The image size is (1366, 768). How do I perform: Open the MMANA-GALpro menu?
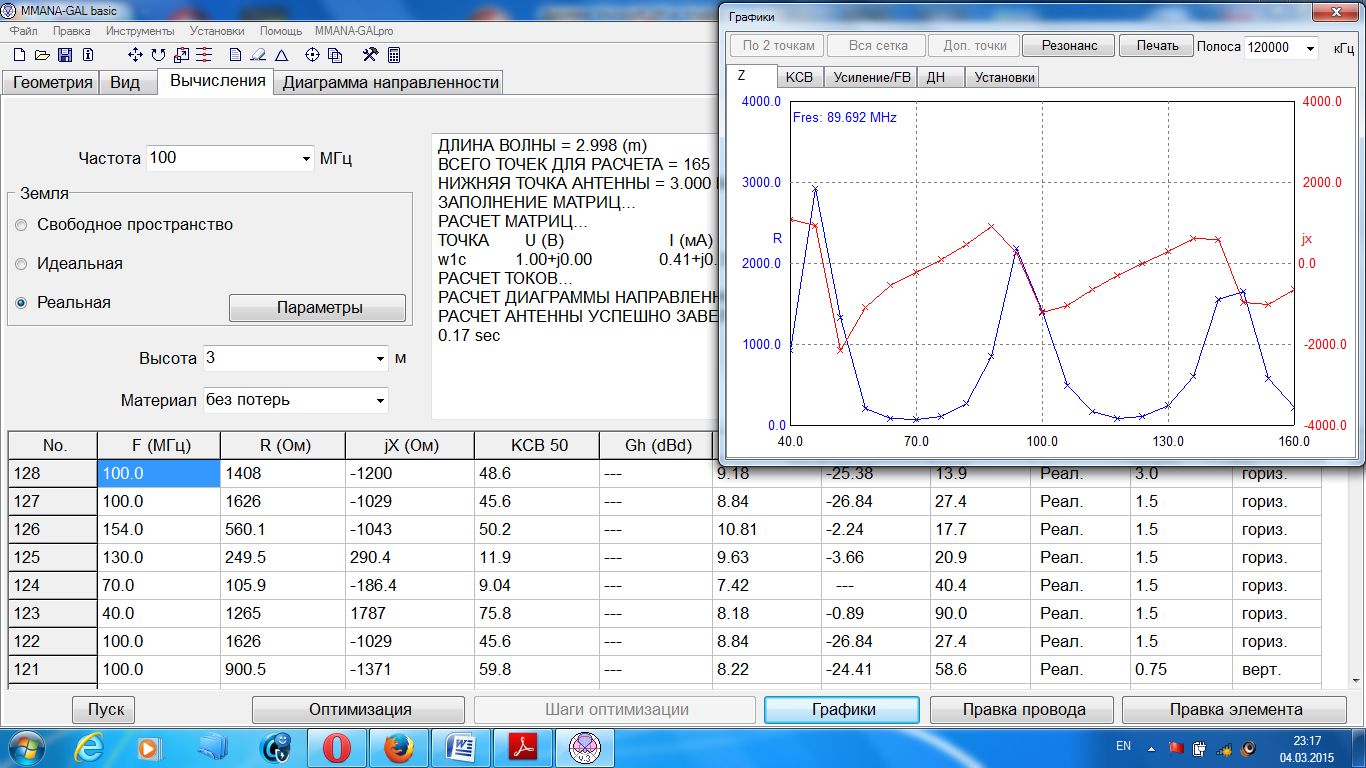[354, 31]
